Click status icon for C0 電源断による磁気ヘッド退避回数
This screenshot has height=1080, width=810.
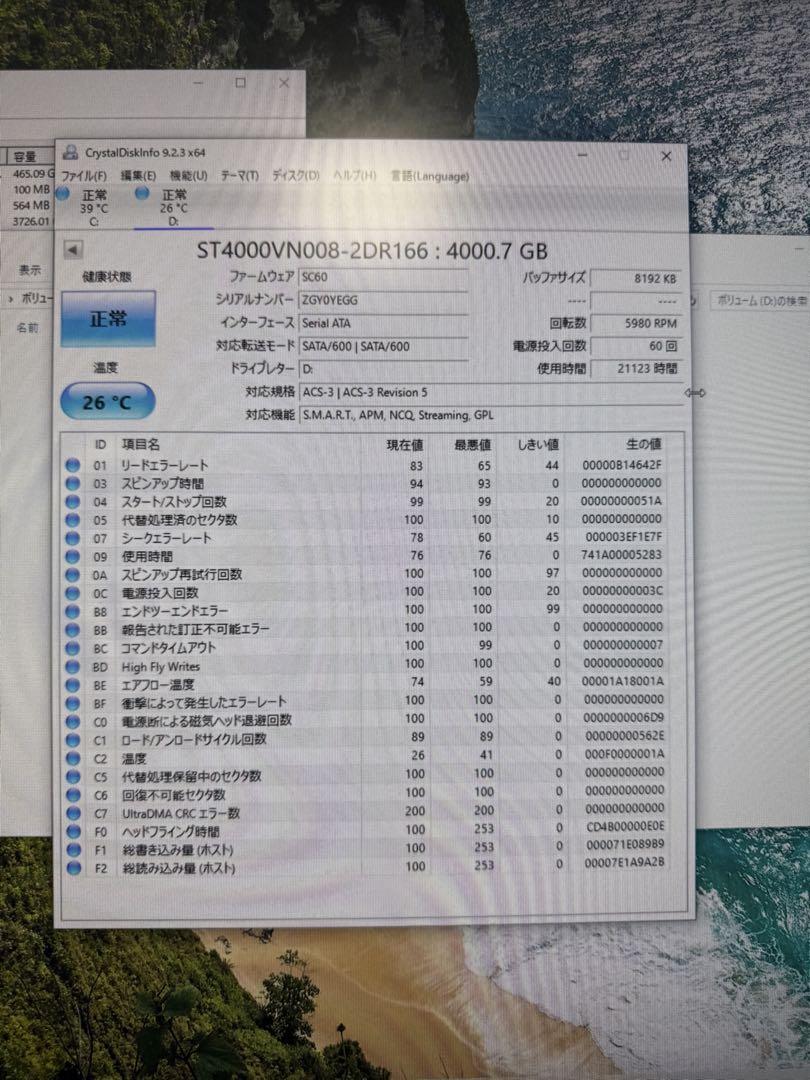pos(72,722)
